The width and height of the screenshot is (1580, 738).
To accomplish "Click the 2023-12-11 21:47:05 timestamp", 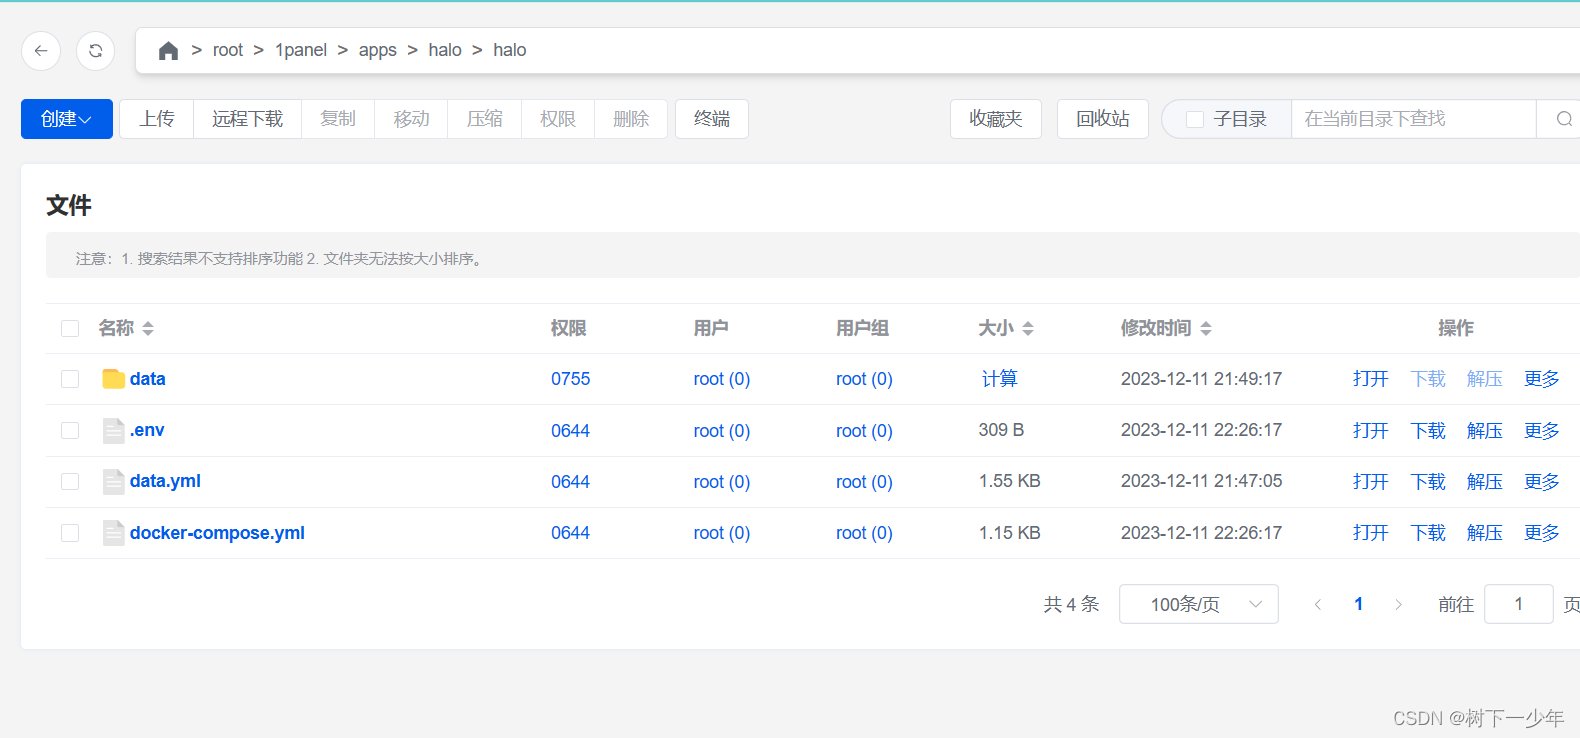I will [1201, 481].
